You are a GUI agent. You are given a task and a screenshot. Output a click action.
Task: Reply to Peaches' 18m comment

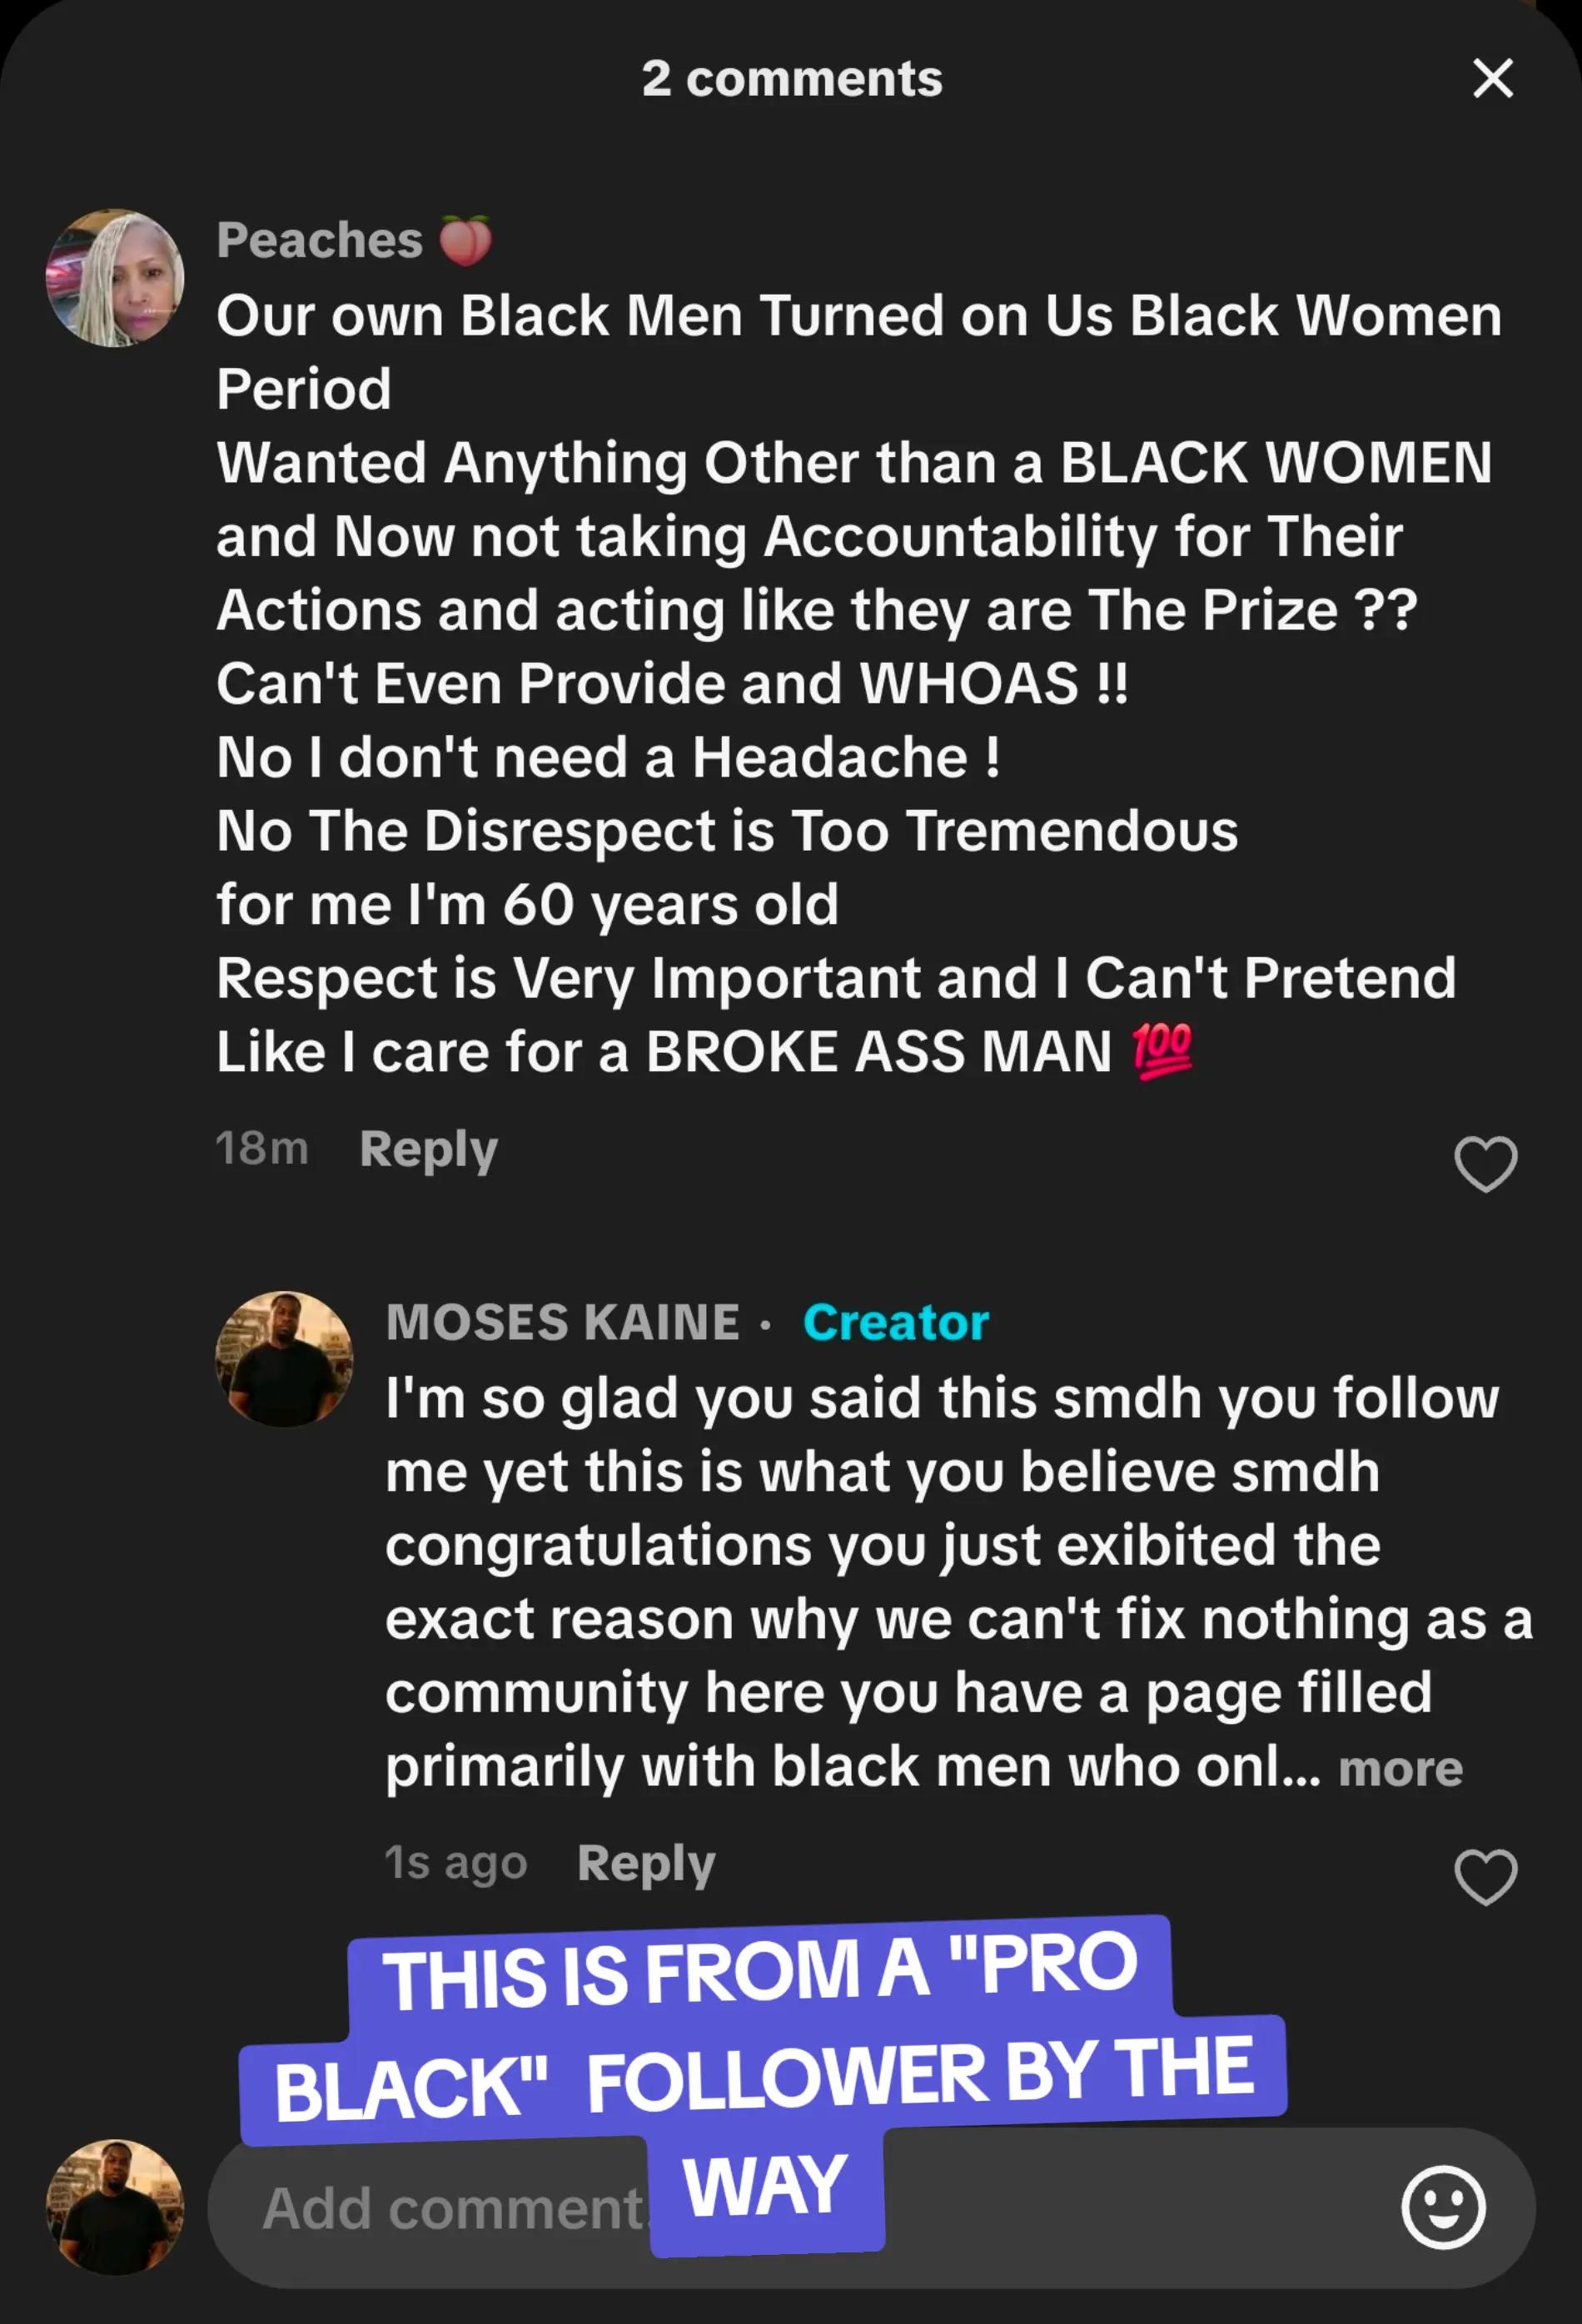coord(428,1149)
